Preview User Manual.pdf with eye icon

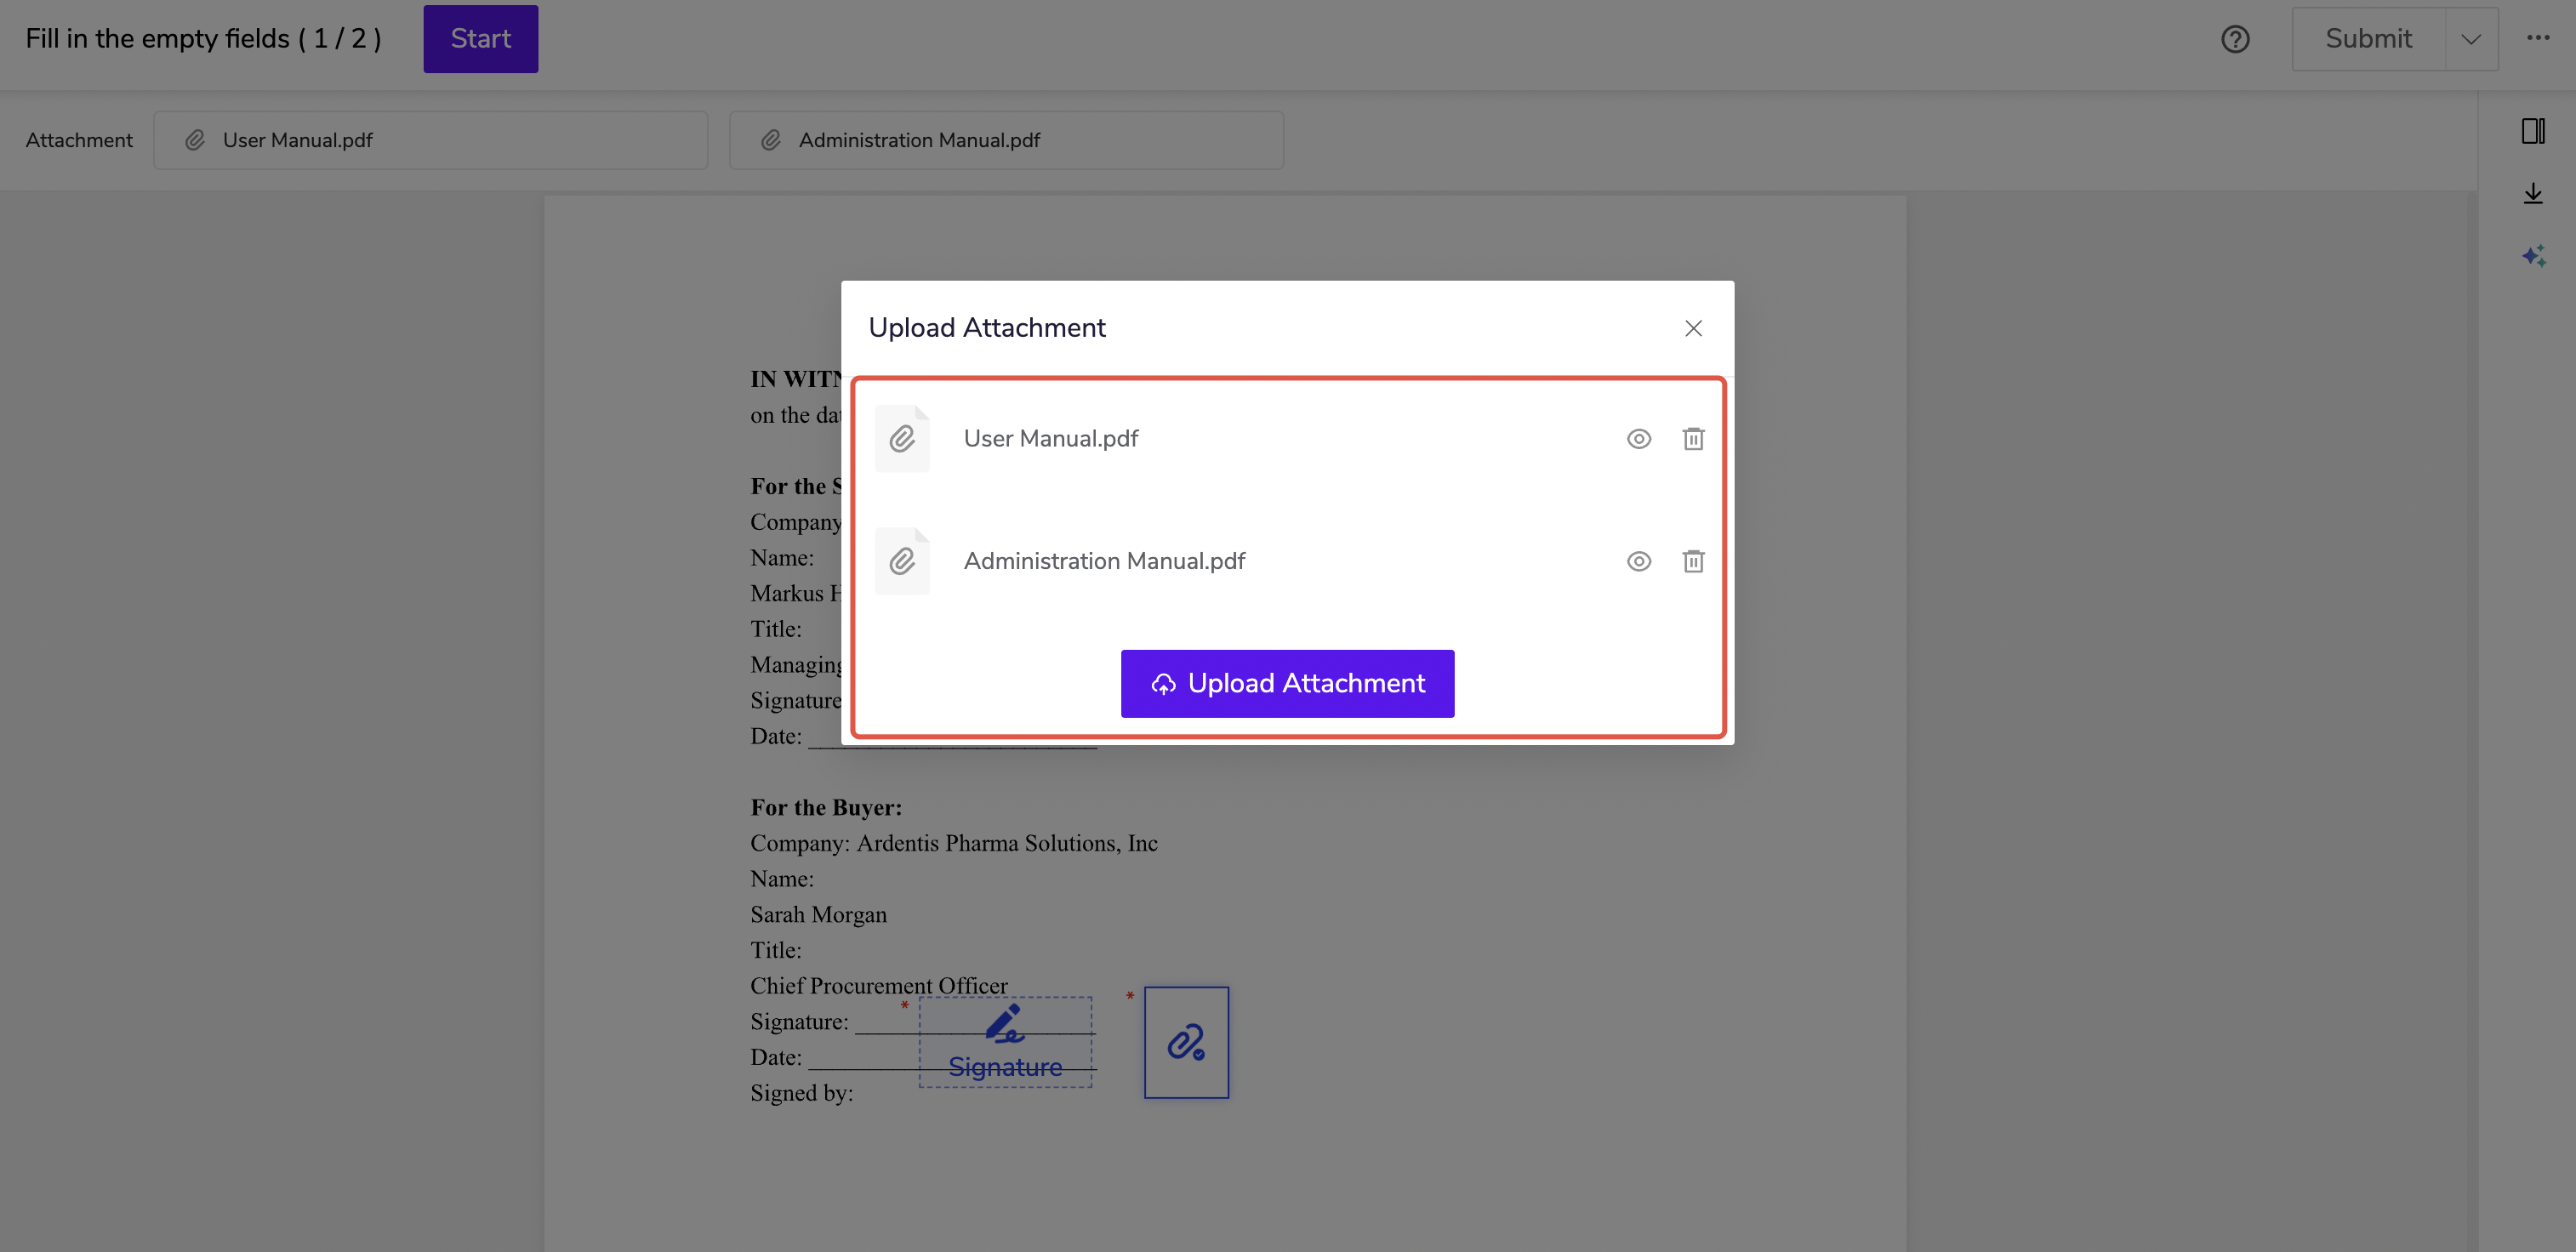[1638, 439]
